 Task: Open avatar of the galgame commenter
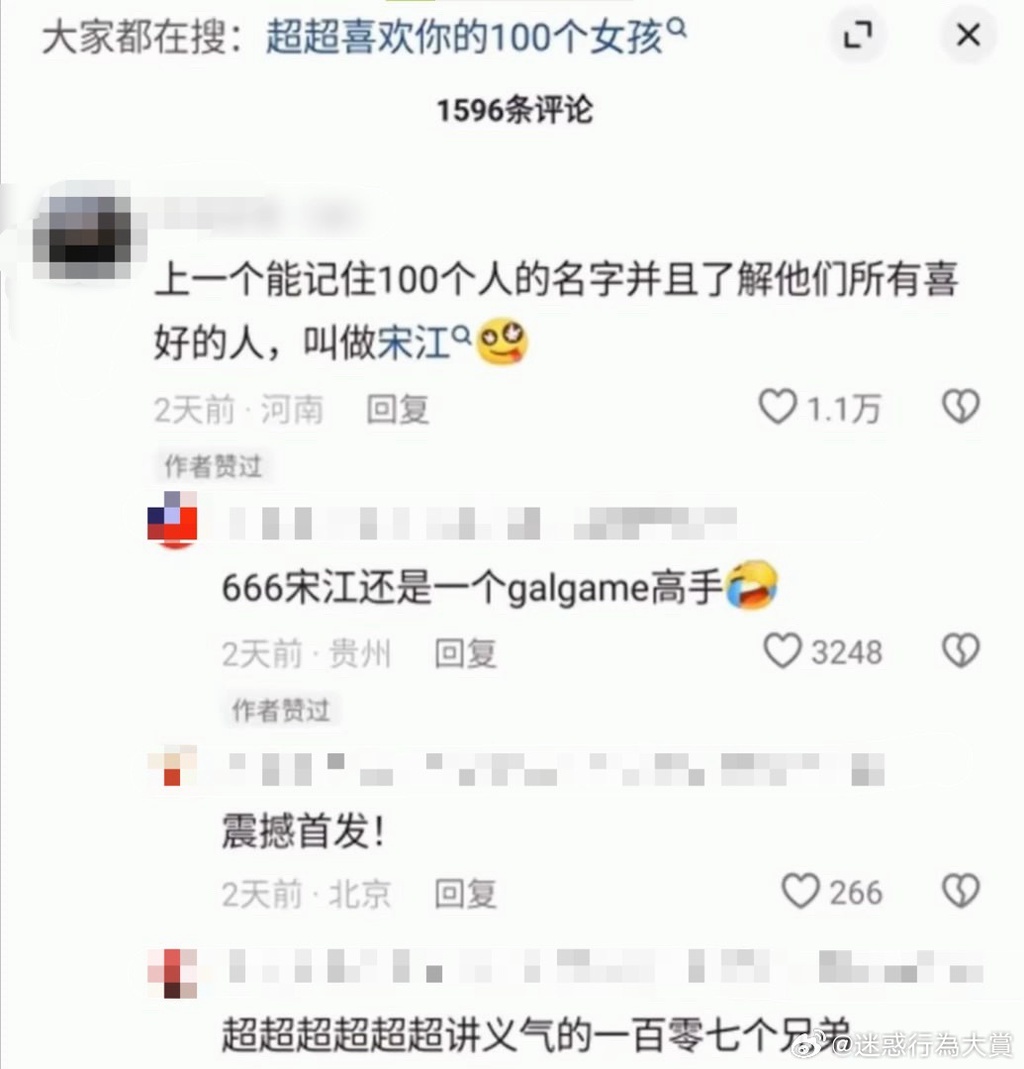(x=172, y=520)
